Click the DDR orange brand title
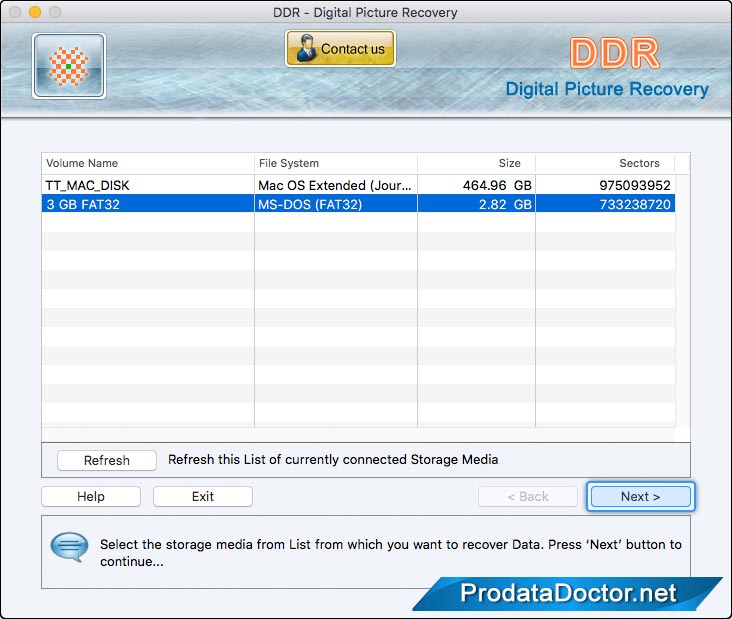The height and width of the screenshot is (619, 732). 614,53
